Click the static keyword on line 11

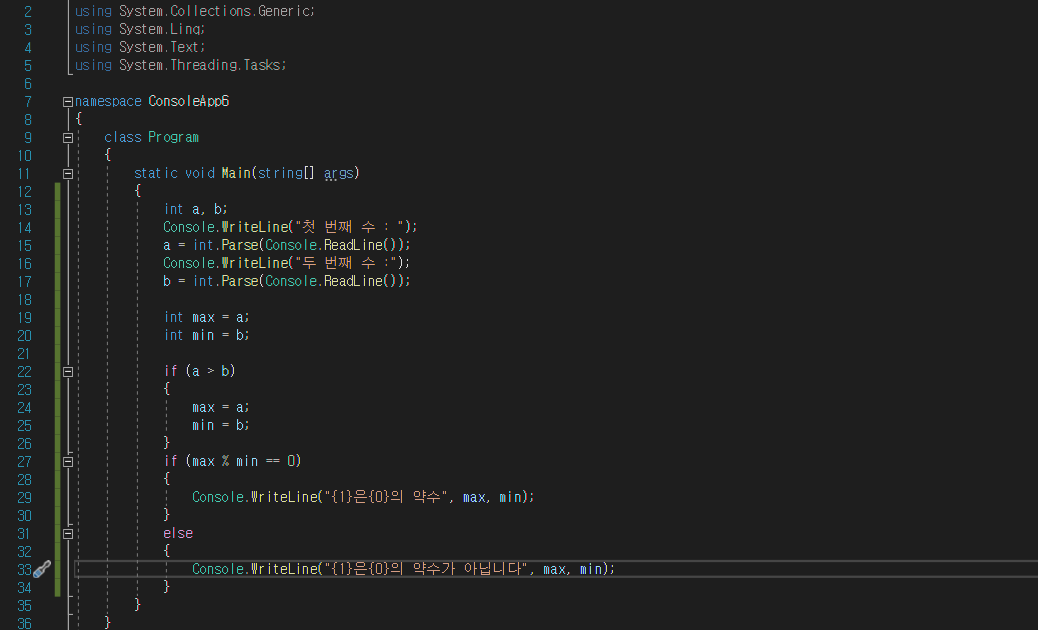(x=156, y=173)
